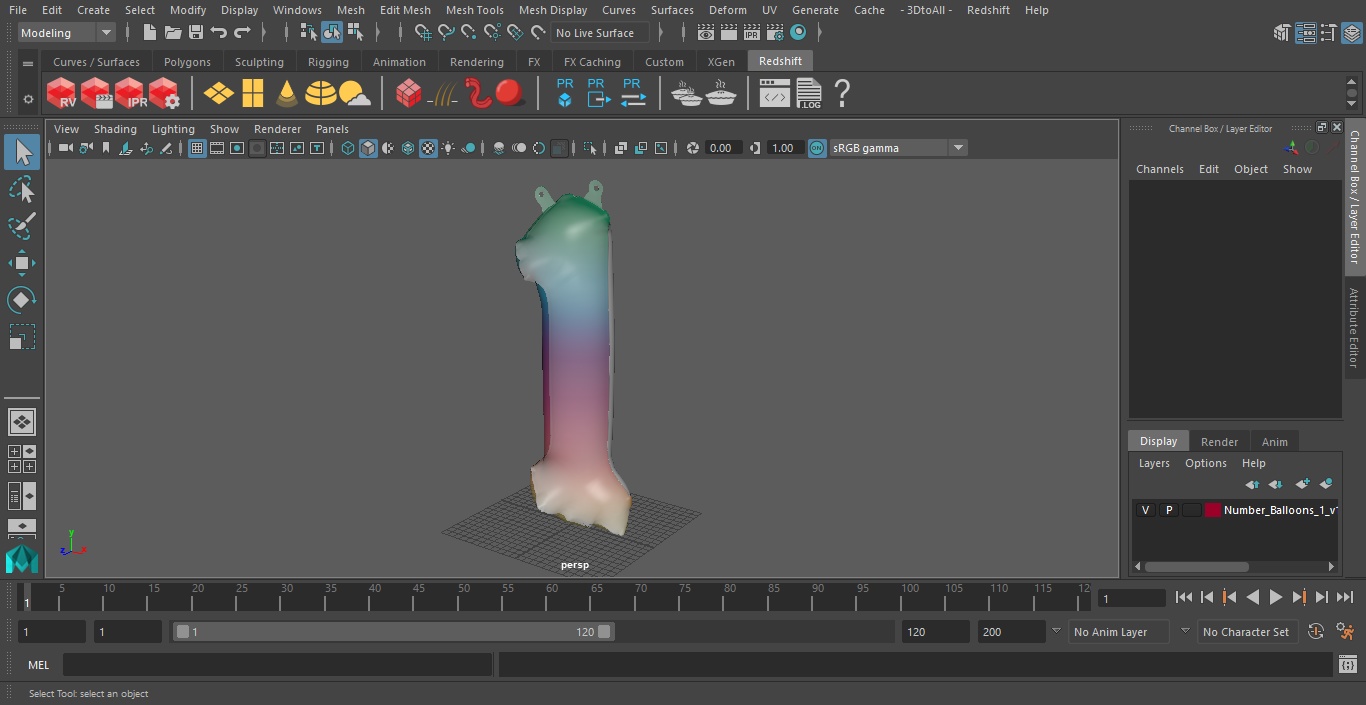
Task: Select the arrow Select Tool
Action: point(22,152)
